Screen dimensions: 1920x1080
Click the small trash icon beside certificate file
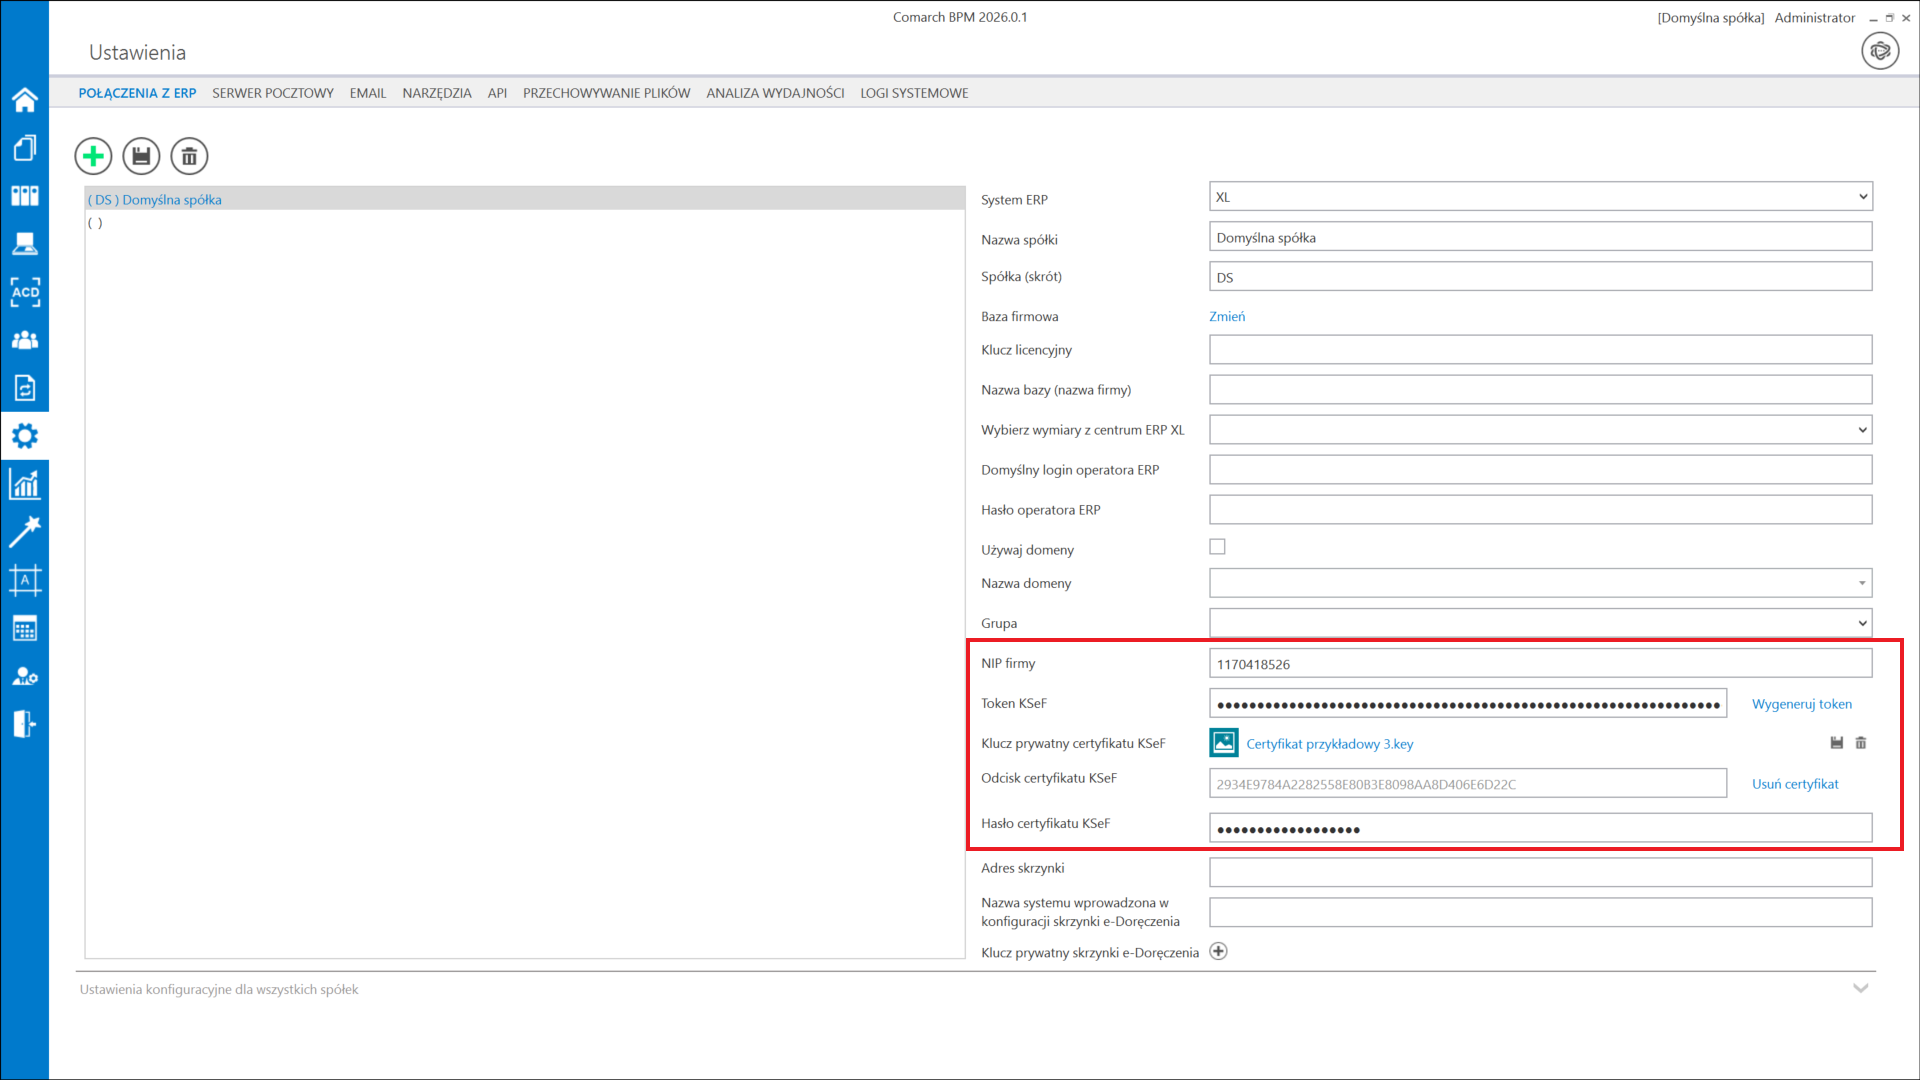click(x=1861, y=743)
